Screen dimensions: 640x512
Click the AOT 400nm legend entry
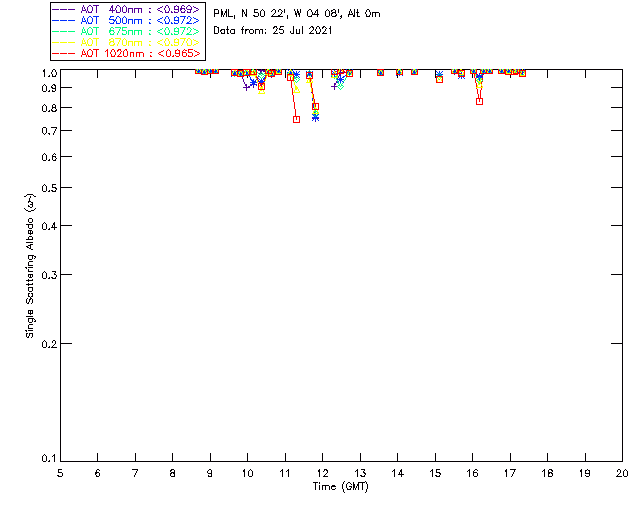126,9
